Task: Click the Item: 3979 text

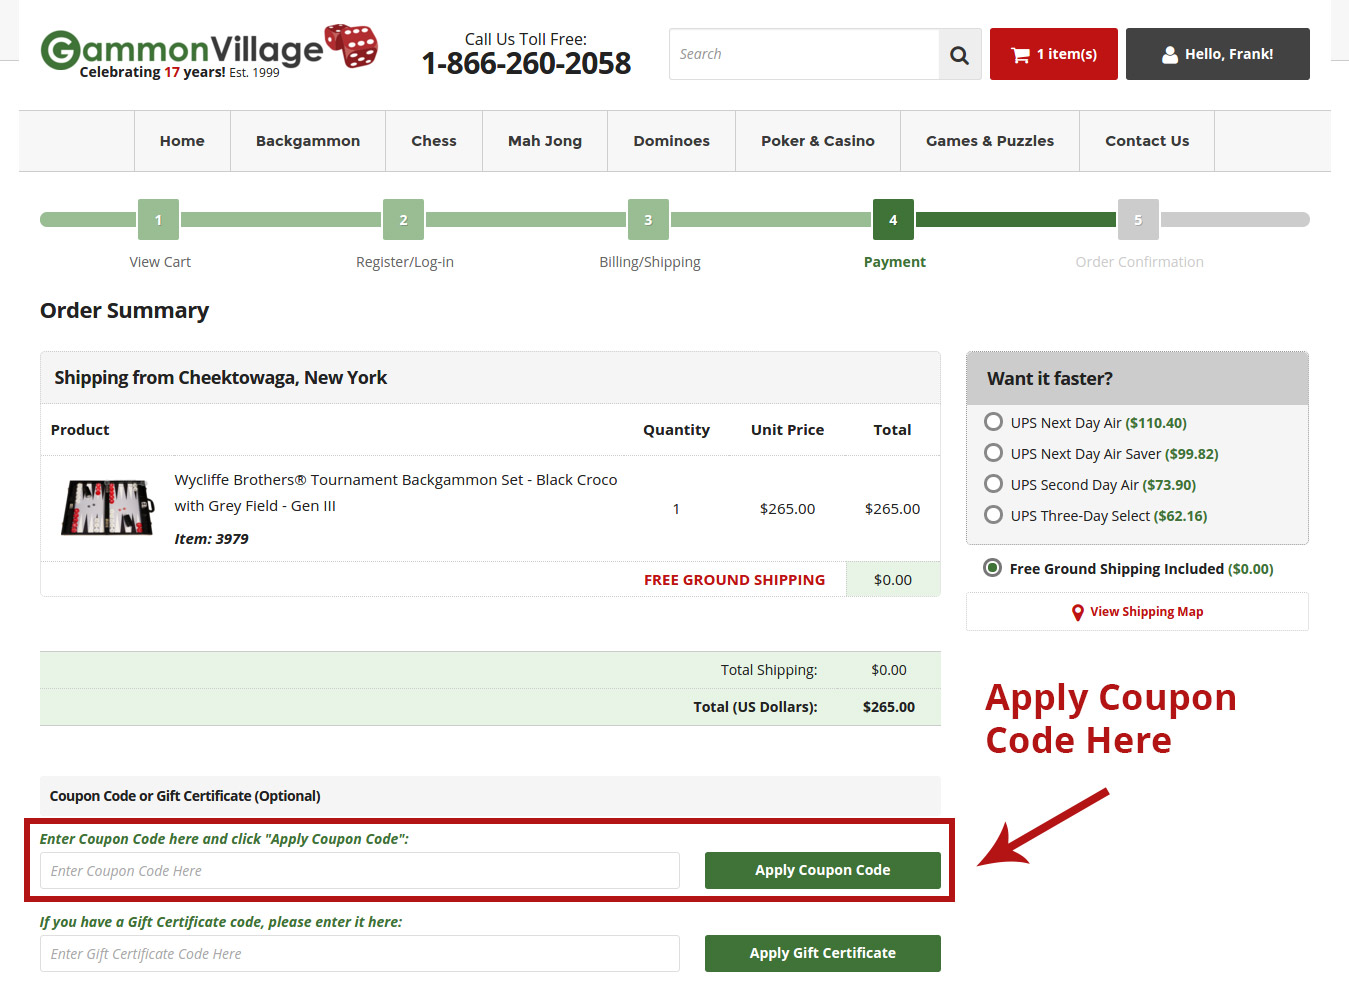Action: (211, 539)
